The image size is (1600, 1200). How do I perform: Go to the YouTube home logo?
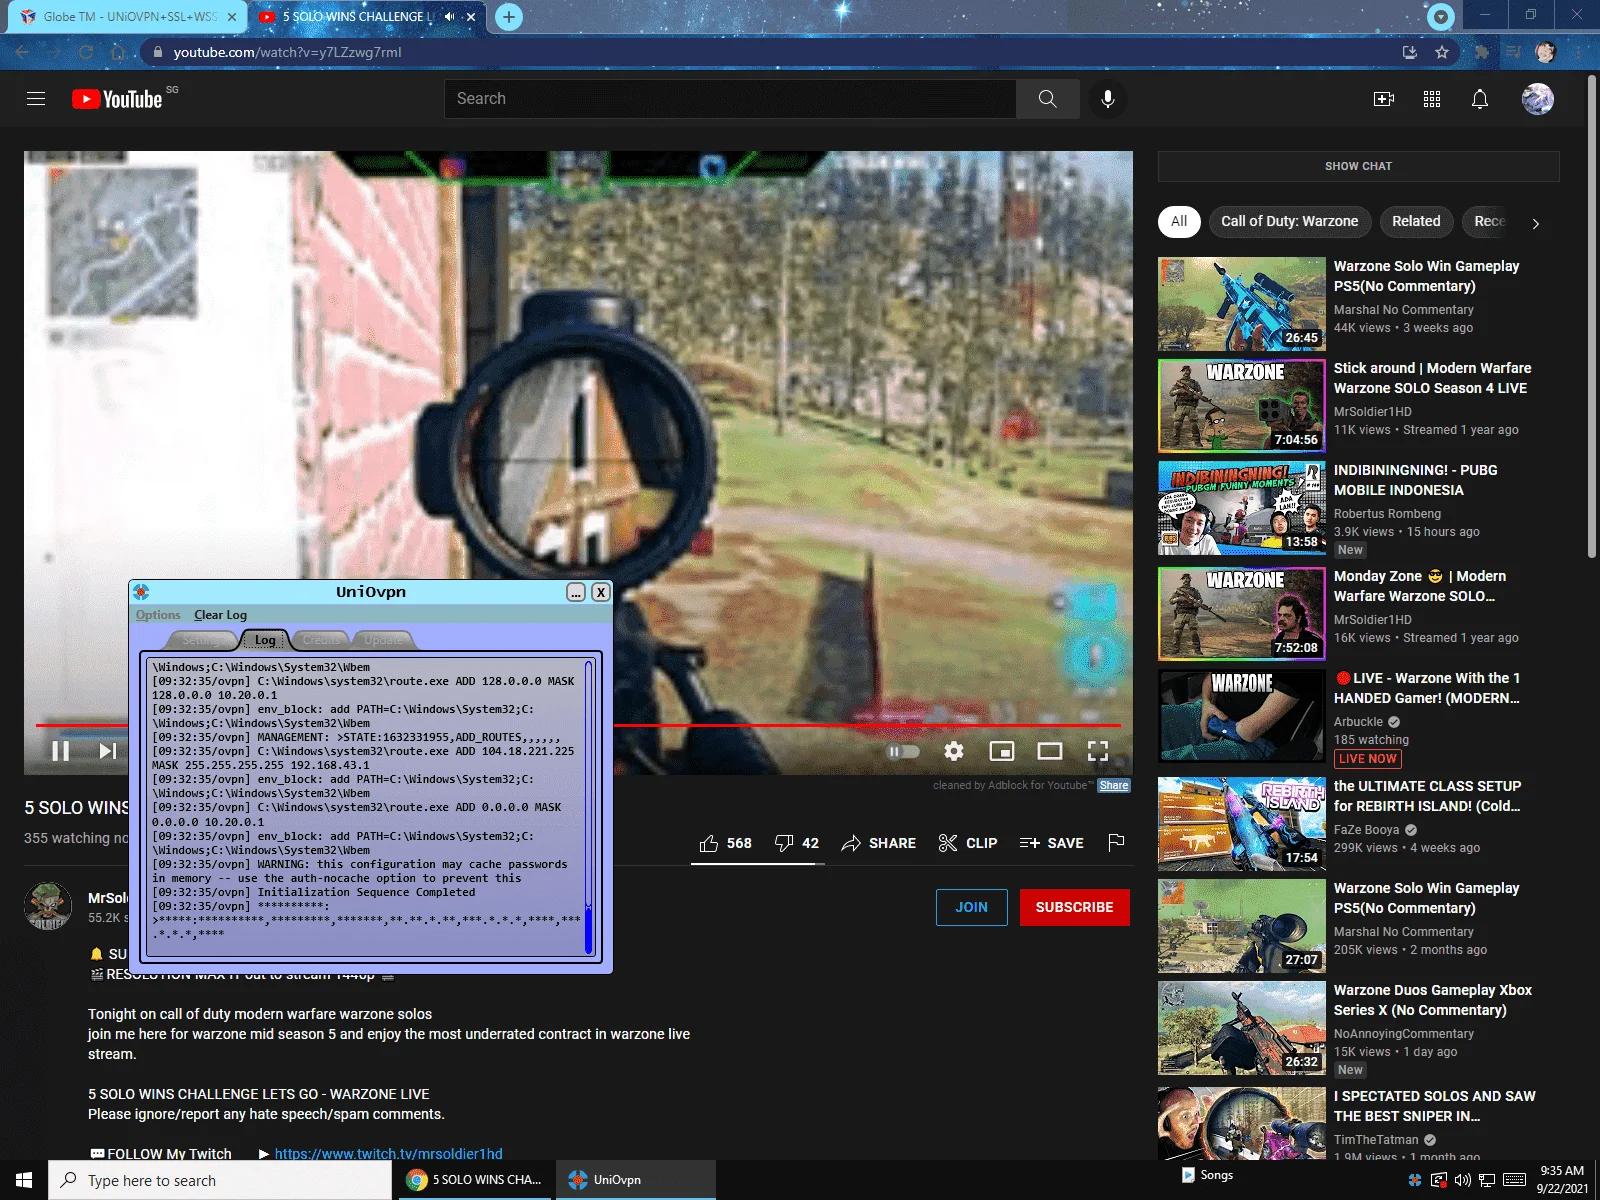[x=117, y=99]
